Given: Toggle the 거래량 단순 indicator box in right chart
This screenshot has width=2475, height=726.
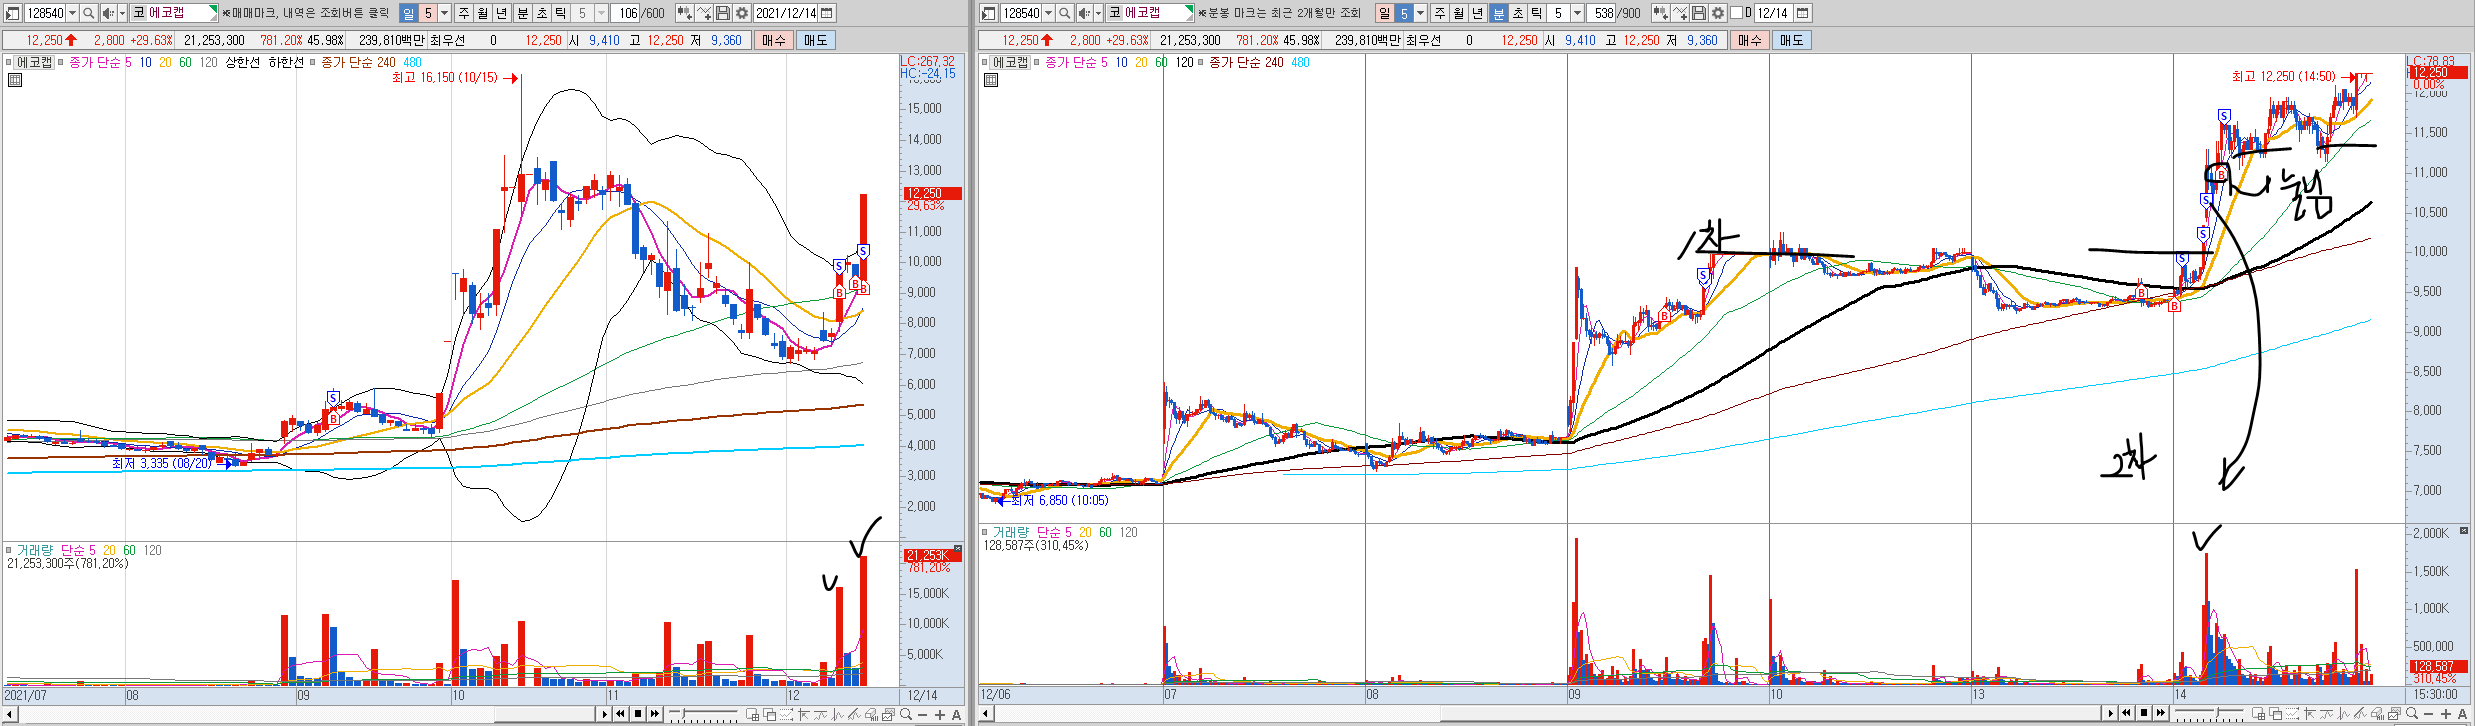Looking at the screenshot, I should pyautogui.click(x=985, y=532).
